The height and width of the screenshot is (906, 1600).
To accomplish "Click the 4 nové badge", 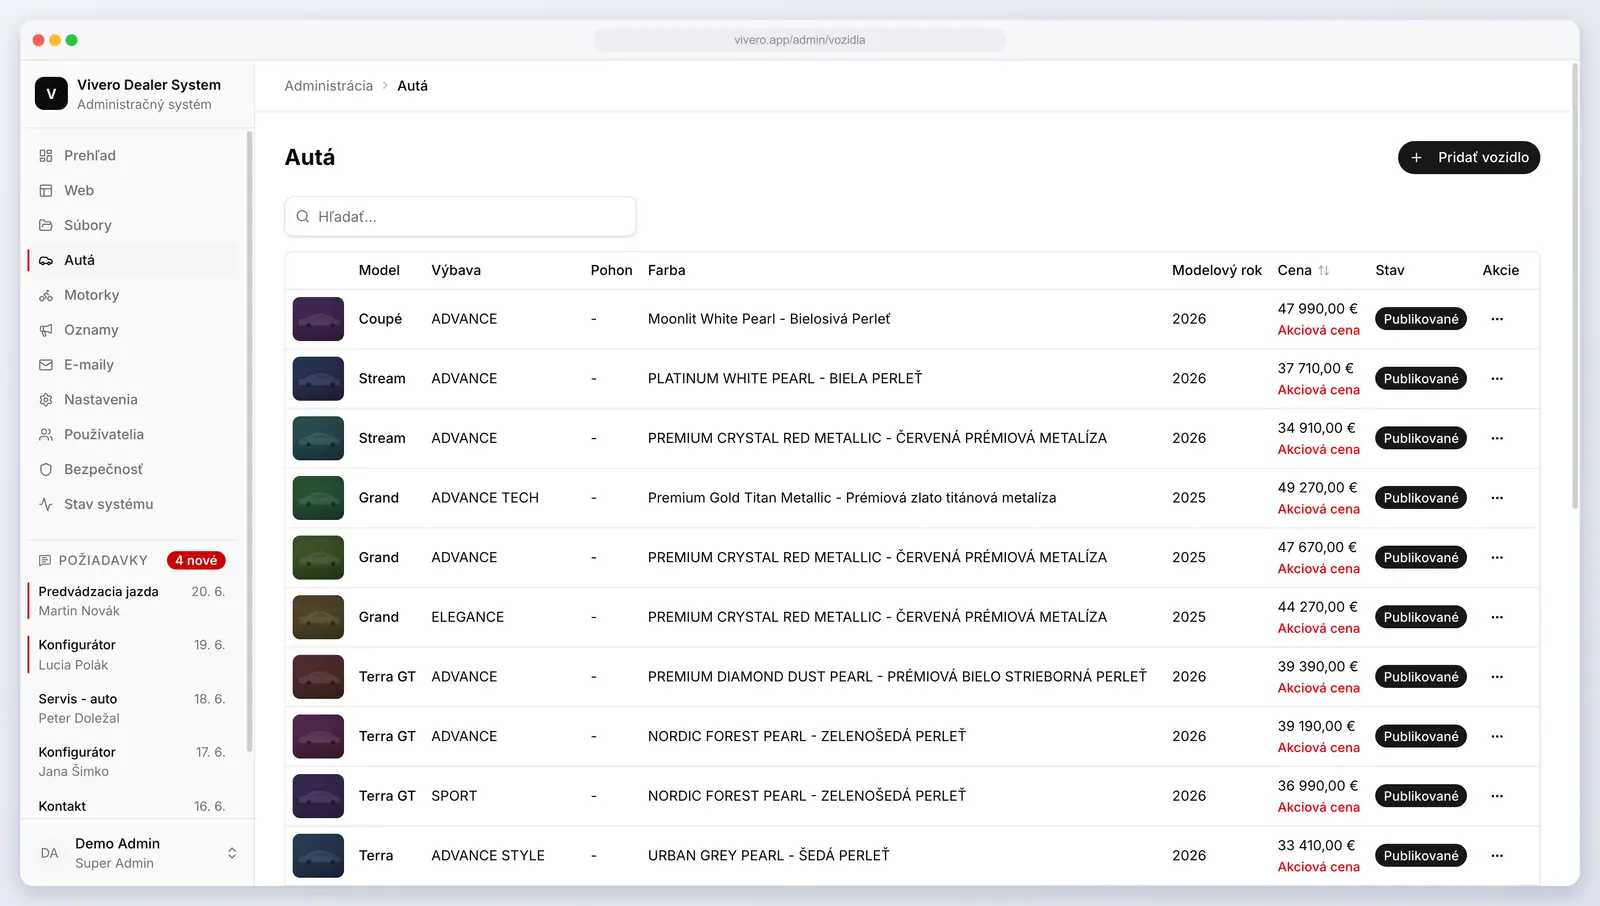I will [196, 561].
